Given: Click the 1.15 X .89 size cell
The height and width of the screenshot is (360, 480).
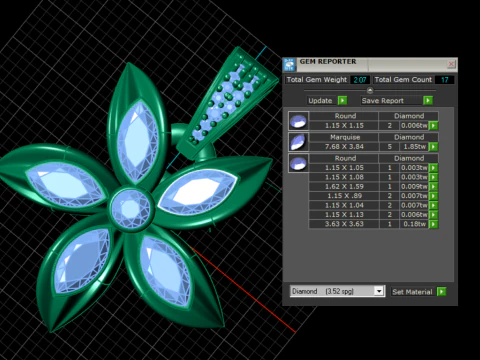Looking at the screenshot, I should click(x=344, y=196).
